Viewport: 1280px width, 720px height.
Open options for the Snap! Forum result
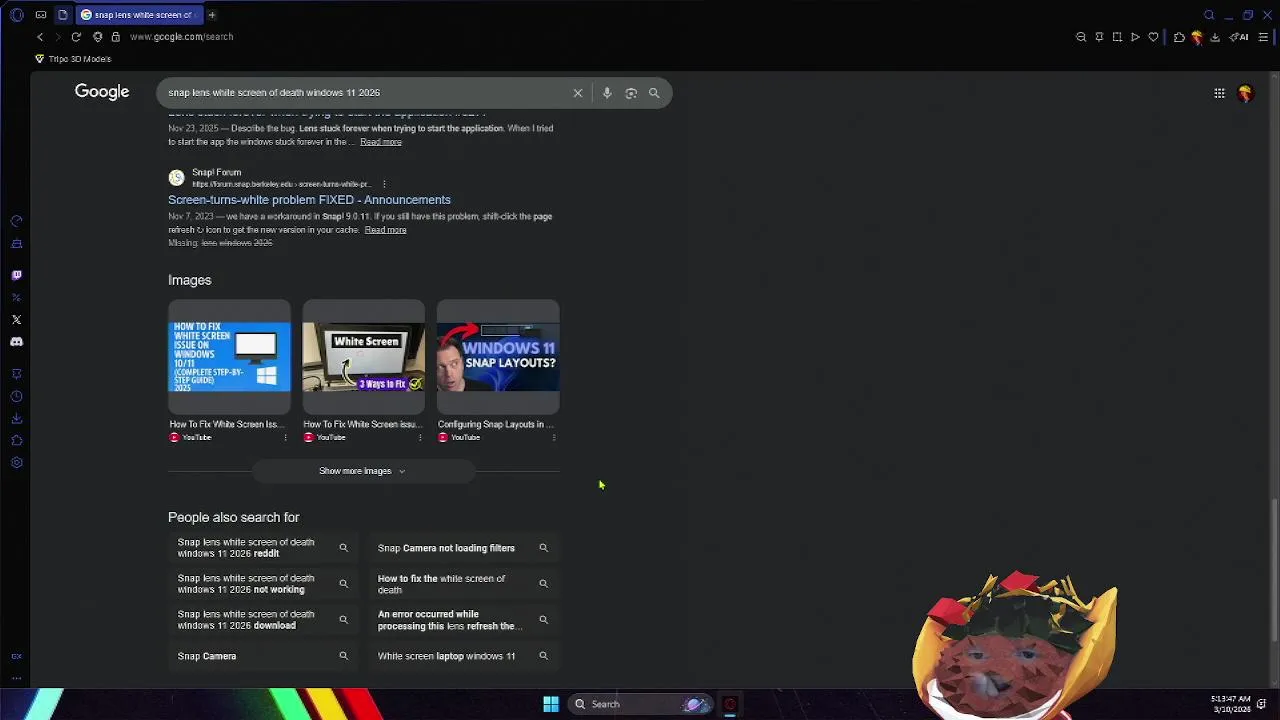384,184
